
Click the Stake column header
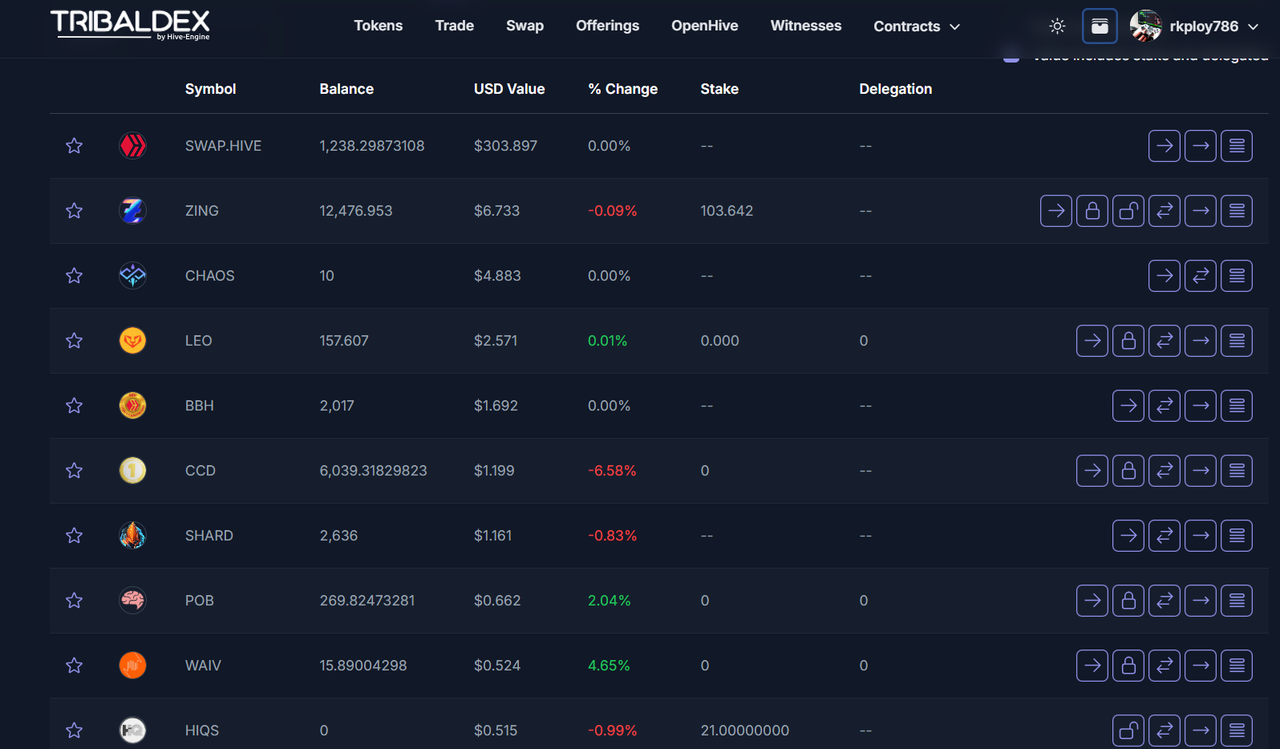(720, 89)
